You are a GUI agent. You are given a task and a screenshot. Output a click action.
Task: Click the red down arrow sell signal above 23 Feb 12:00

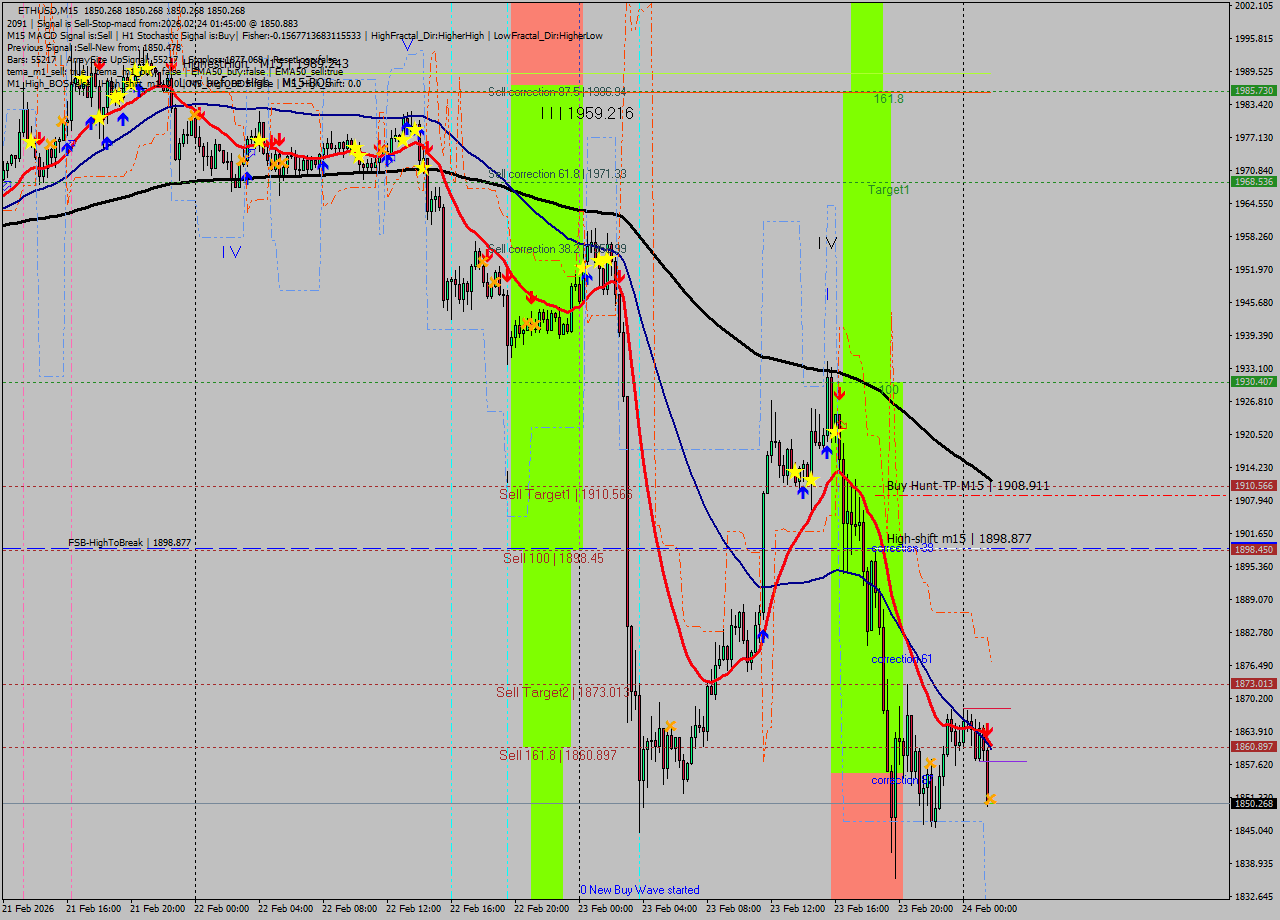tap(839, 393)
